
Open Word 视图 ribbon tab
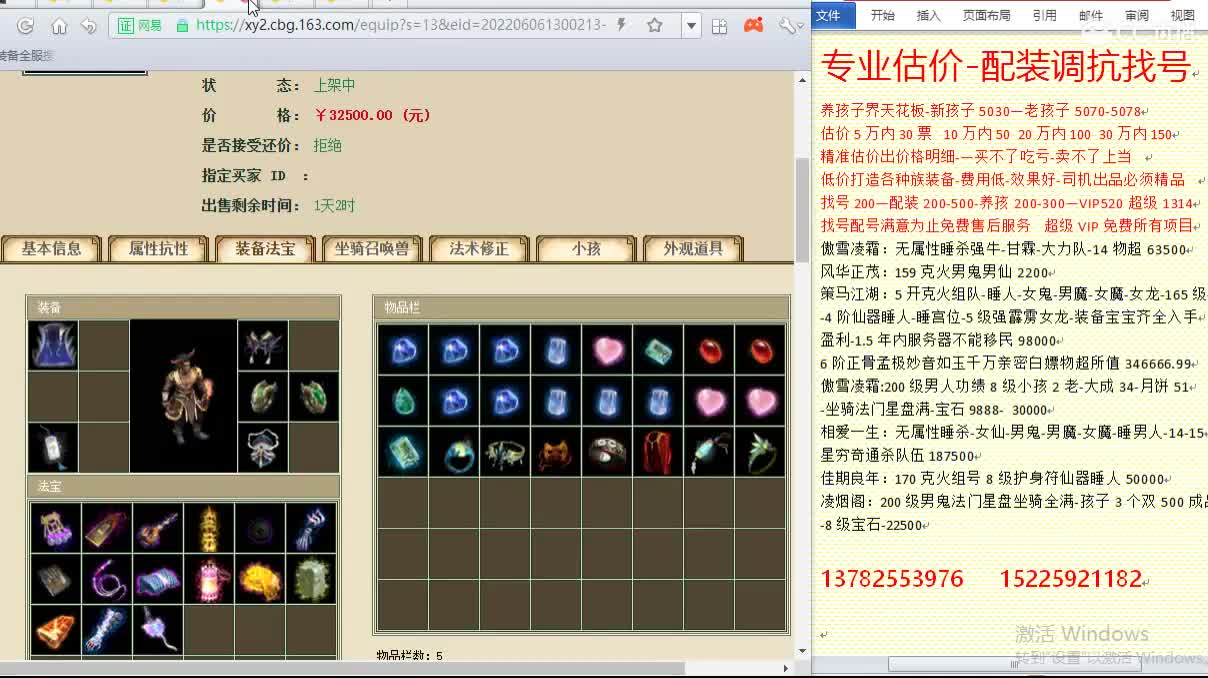[1182, 15]
